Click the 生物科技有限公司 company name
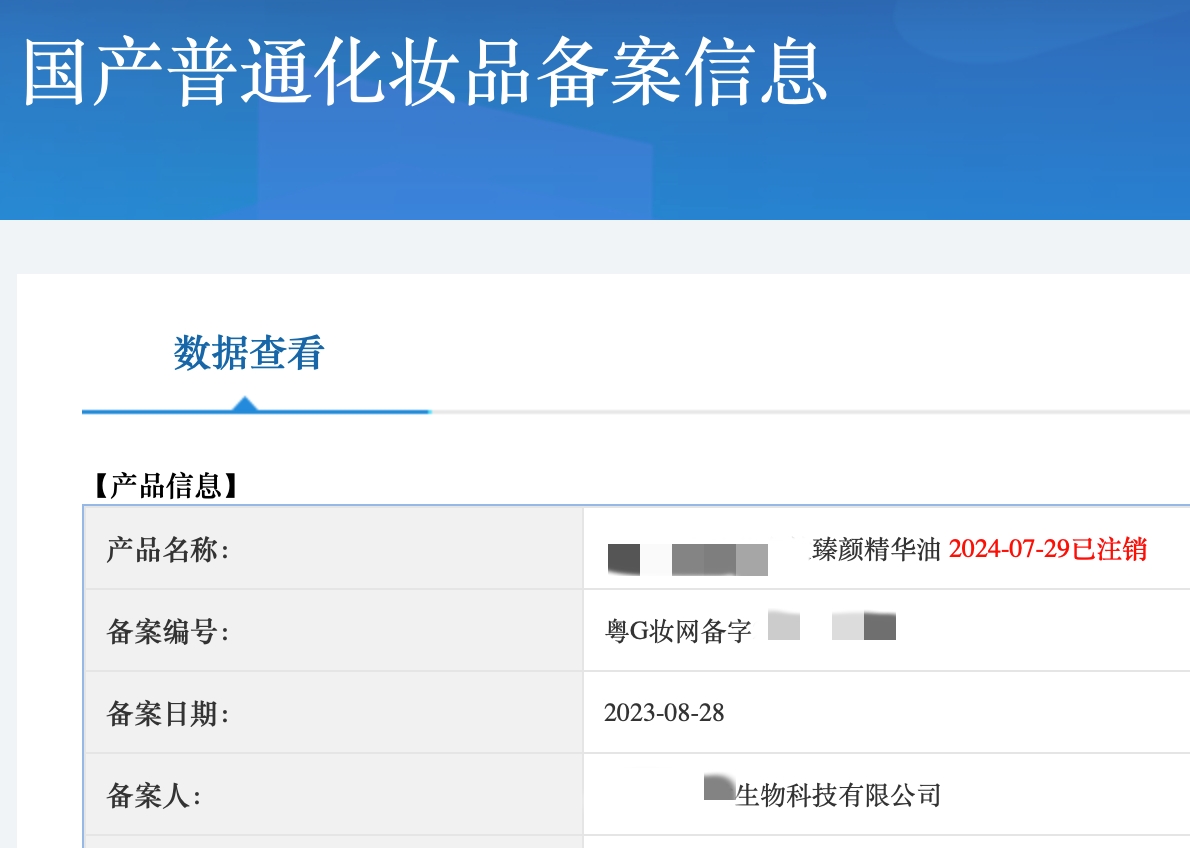1190x848 pixels. pos(838,796)
